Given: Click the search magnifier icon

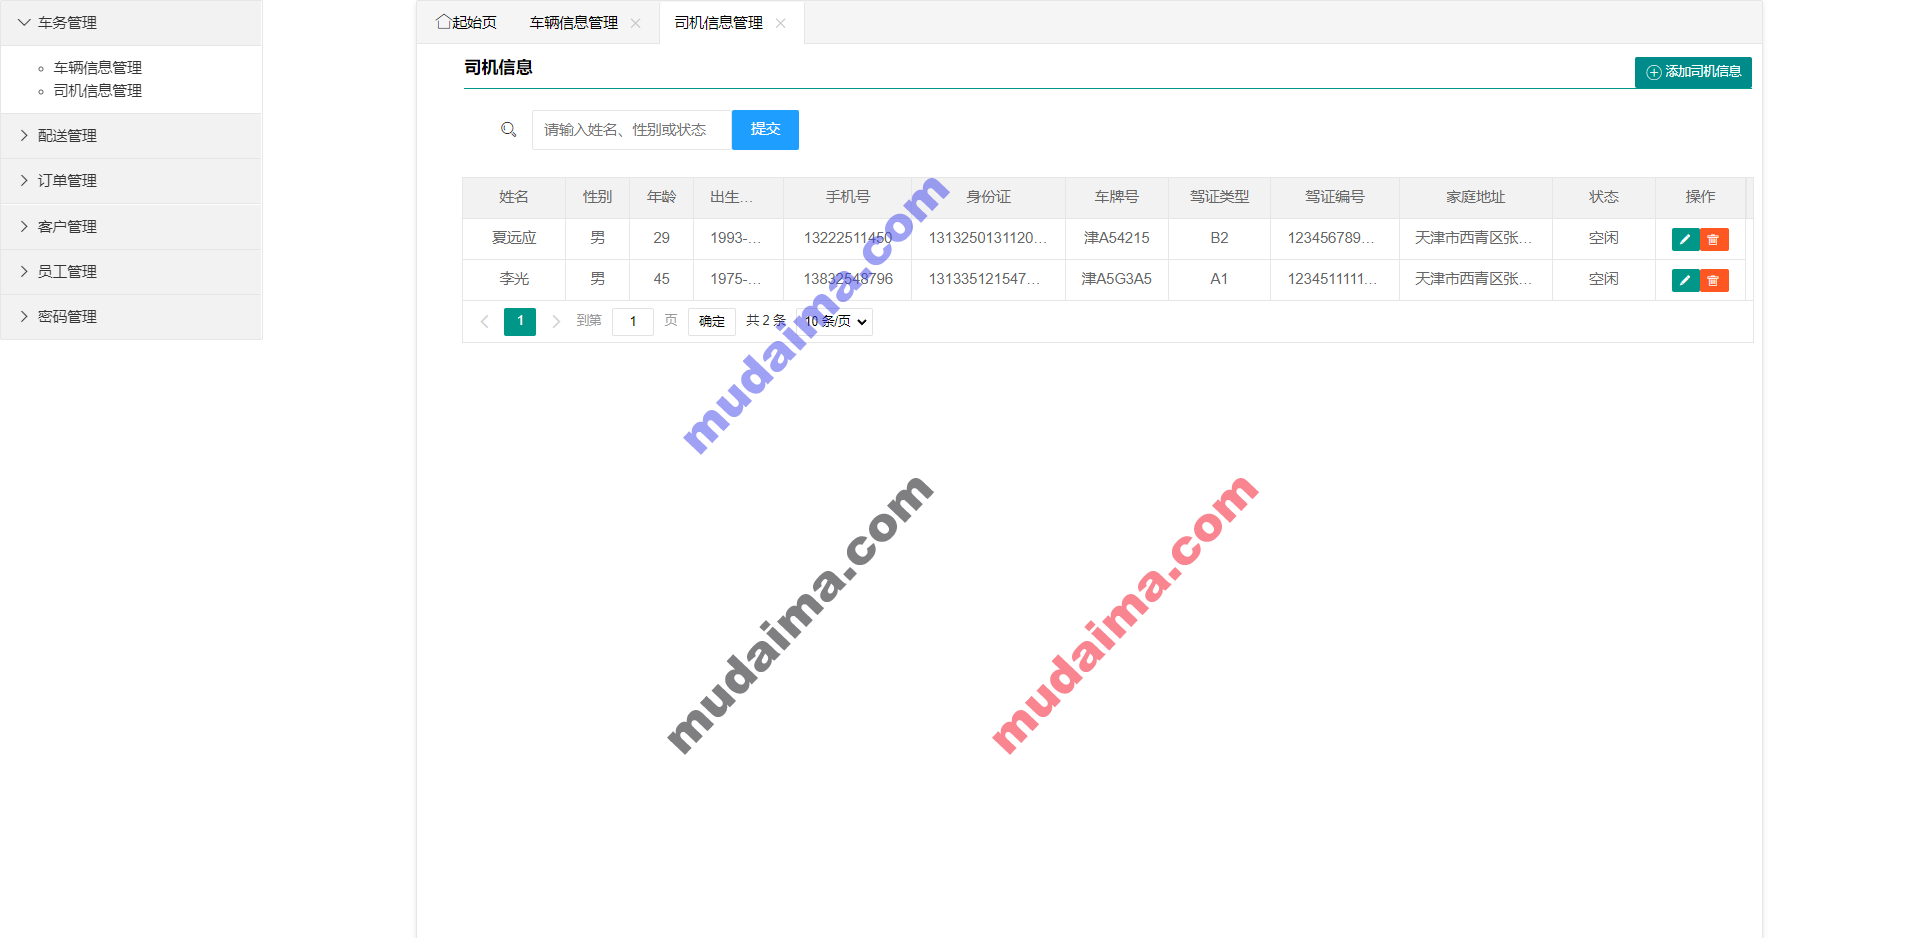Looking at the screenshot, I should tap(509, 130).
